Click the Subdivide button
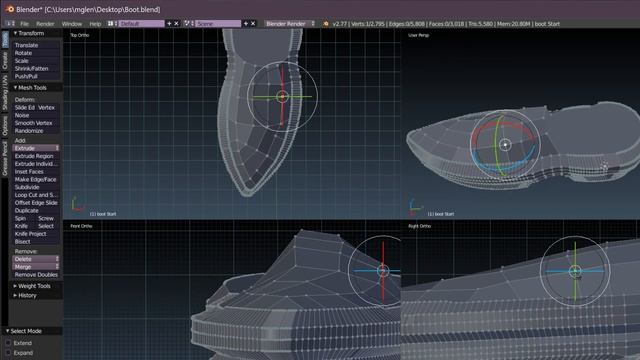The height and width of the screenshot is (360, 640). (36, 187)
